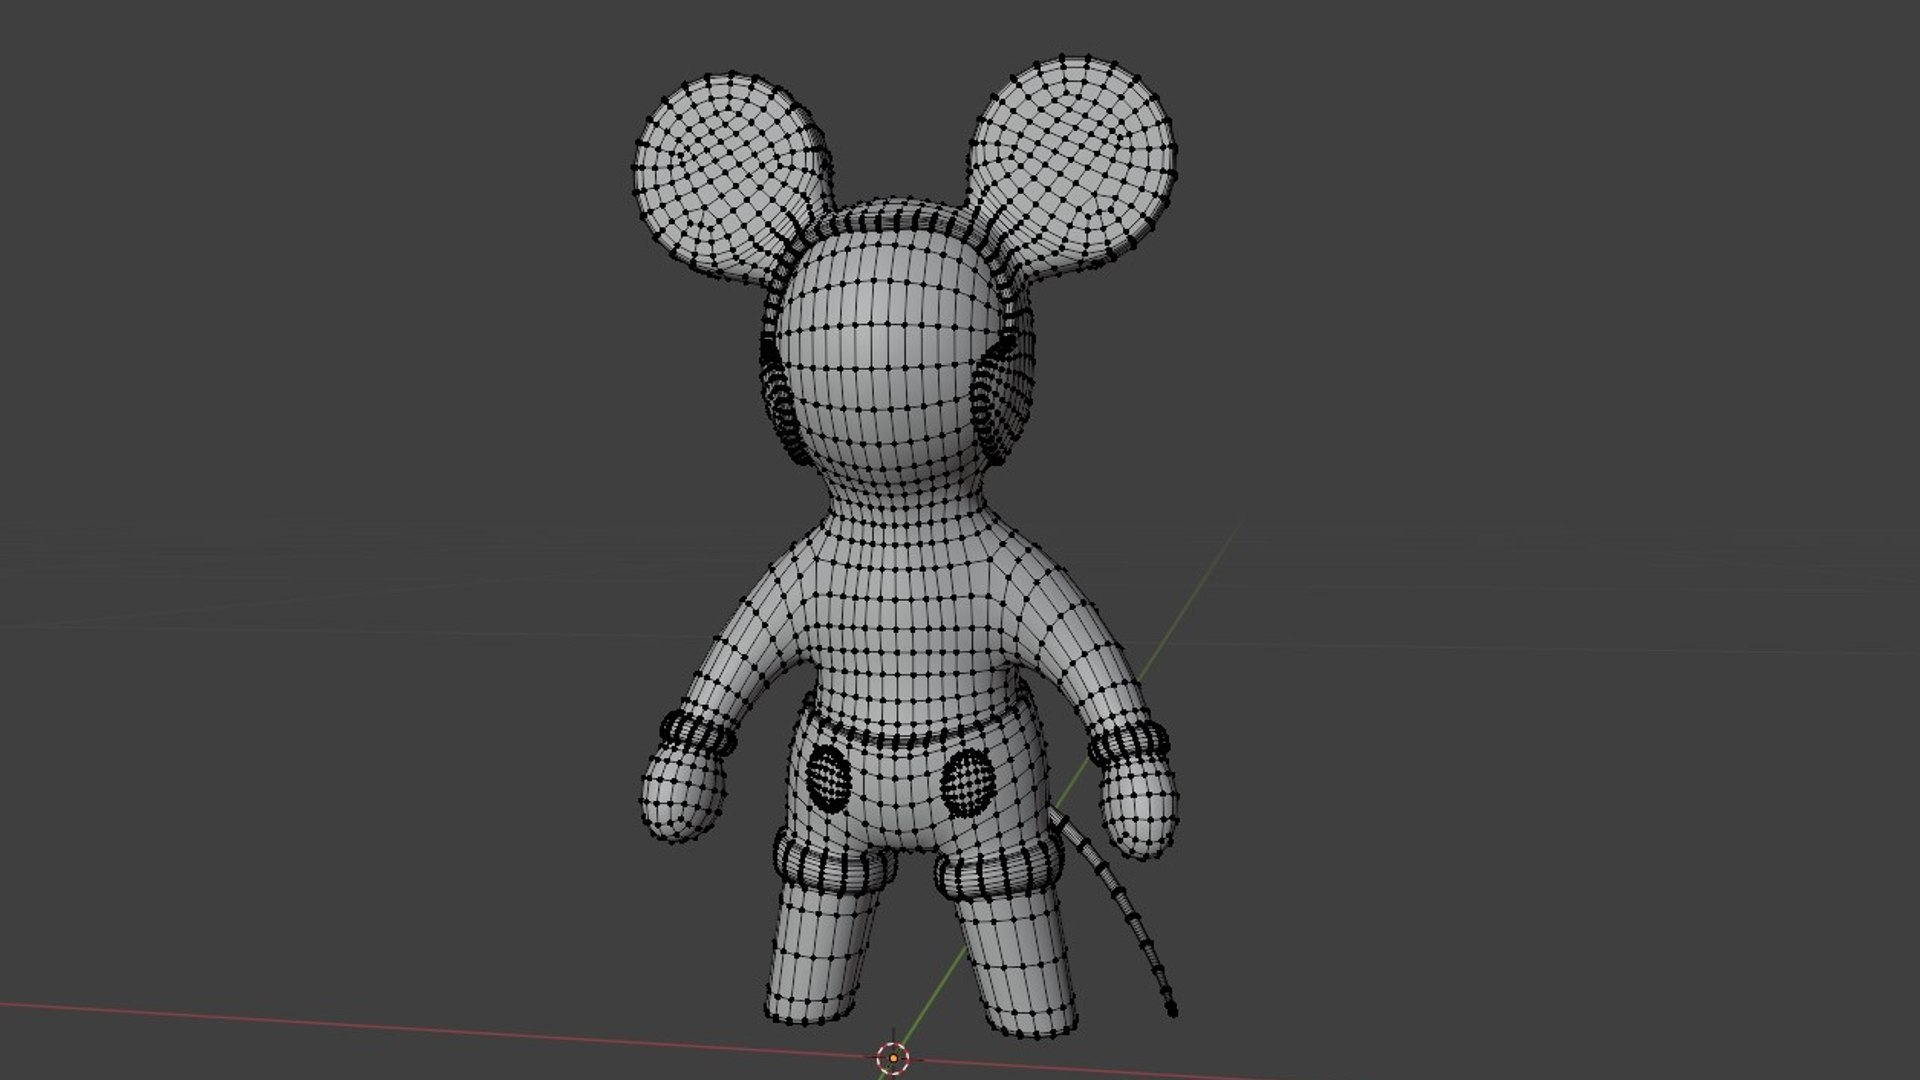Click the right oval button on the shorts
The image size is (1920, 1080).
tap(968, 783)
